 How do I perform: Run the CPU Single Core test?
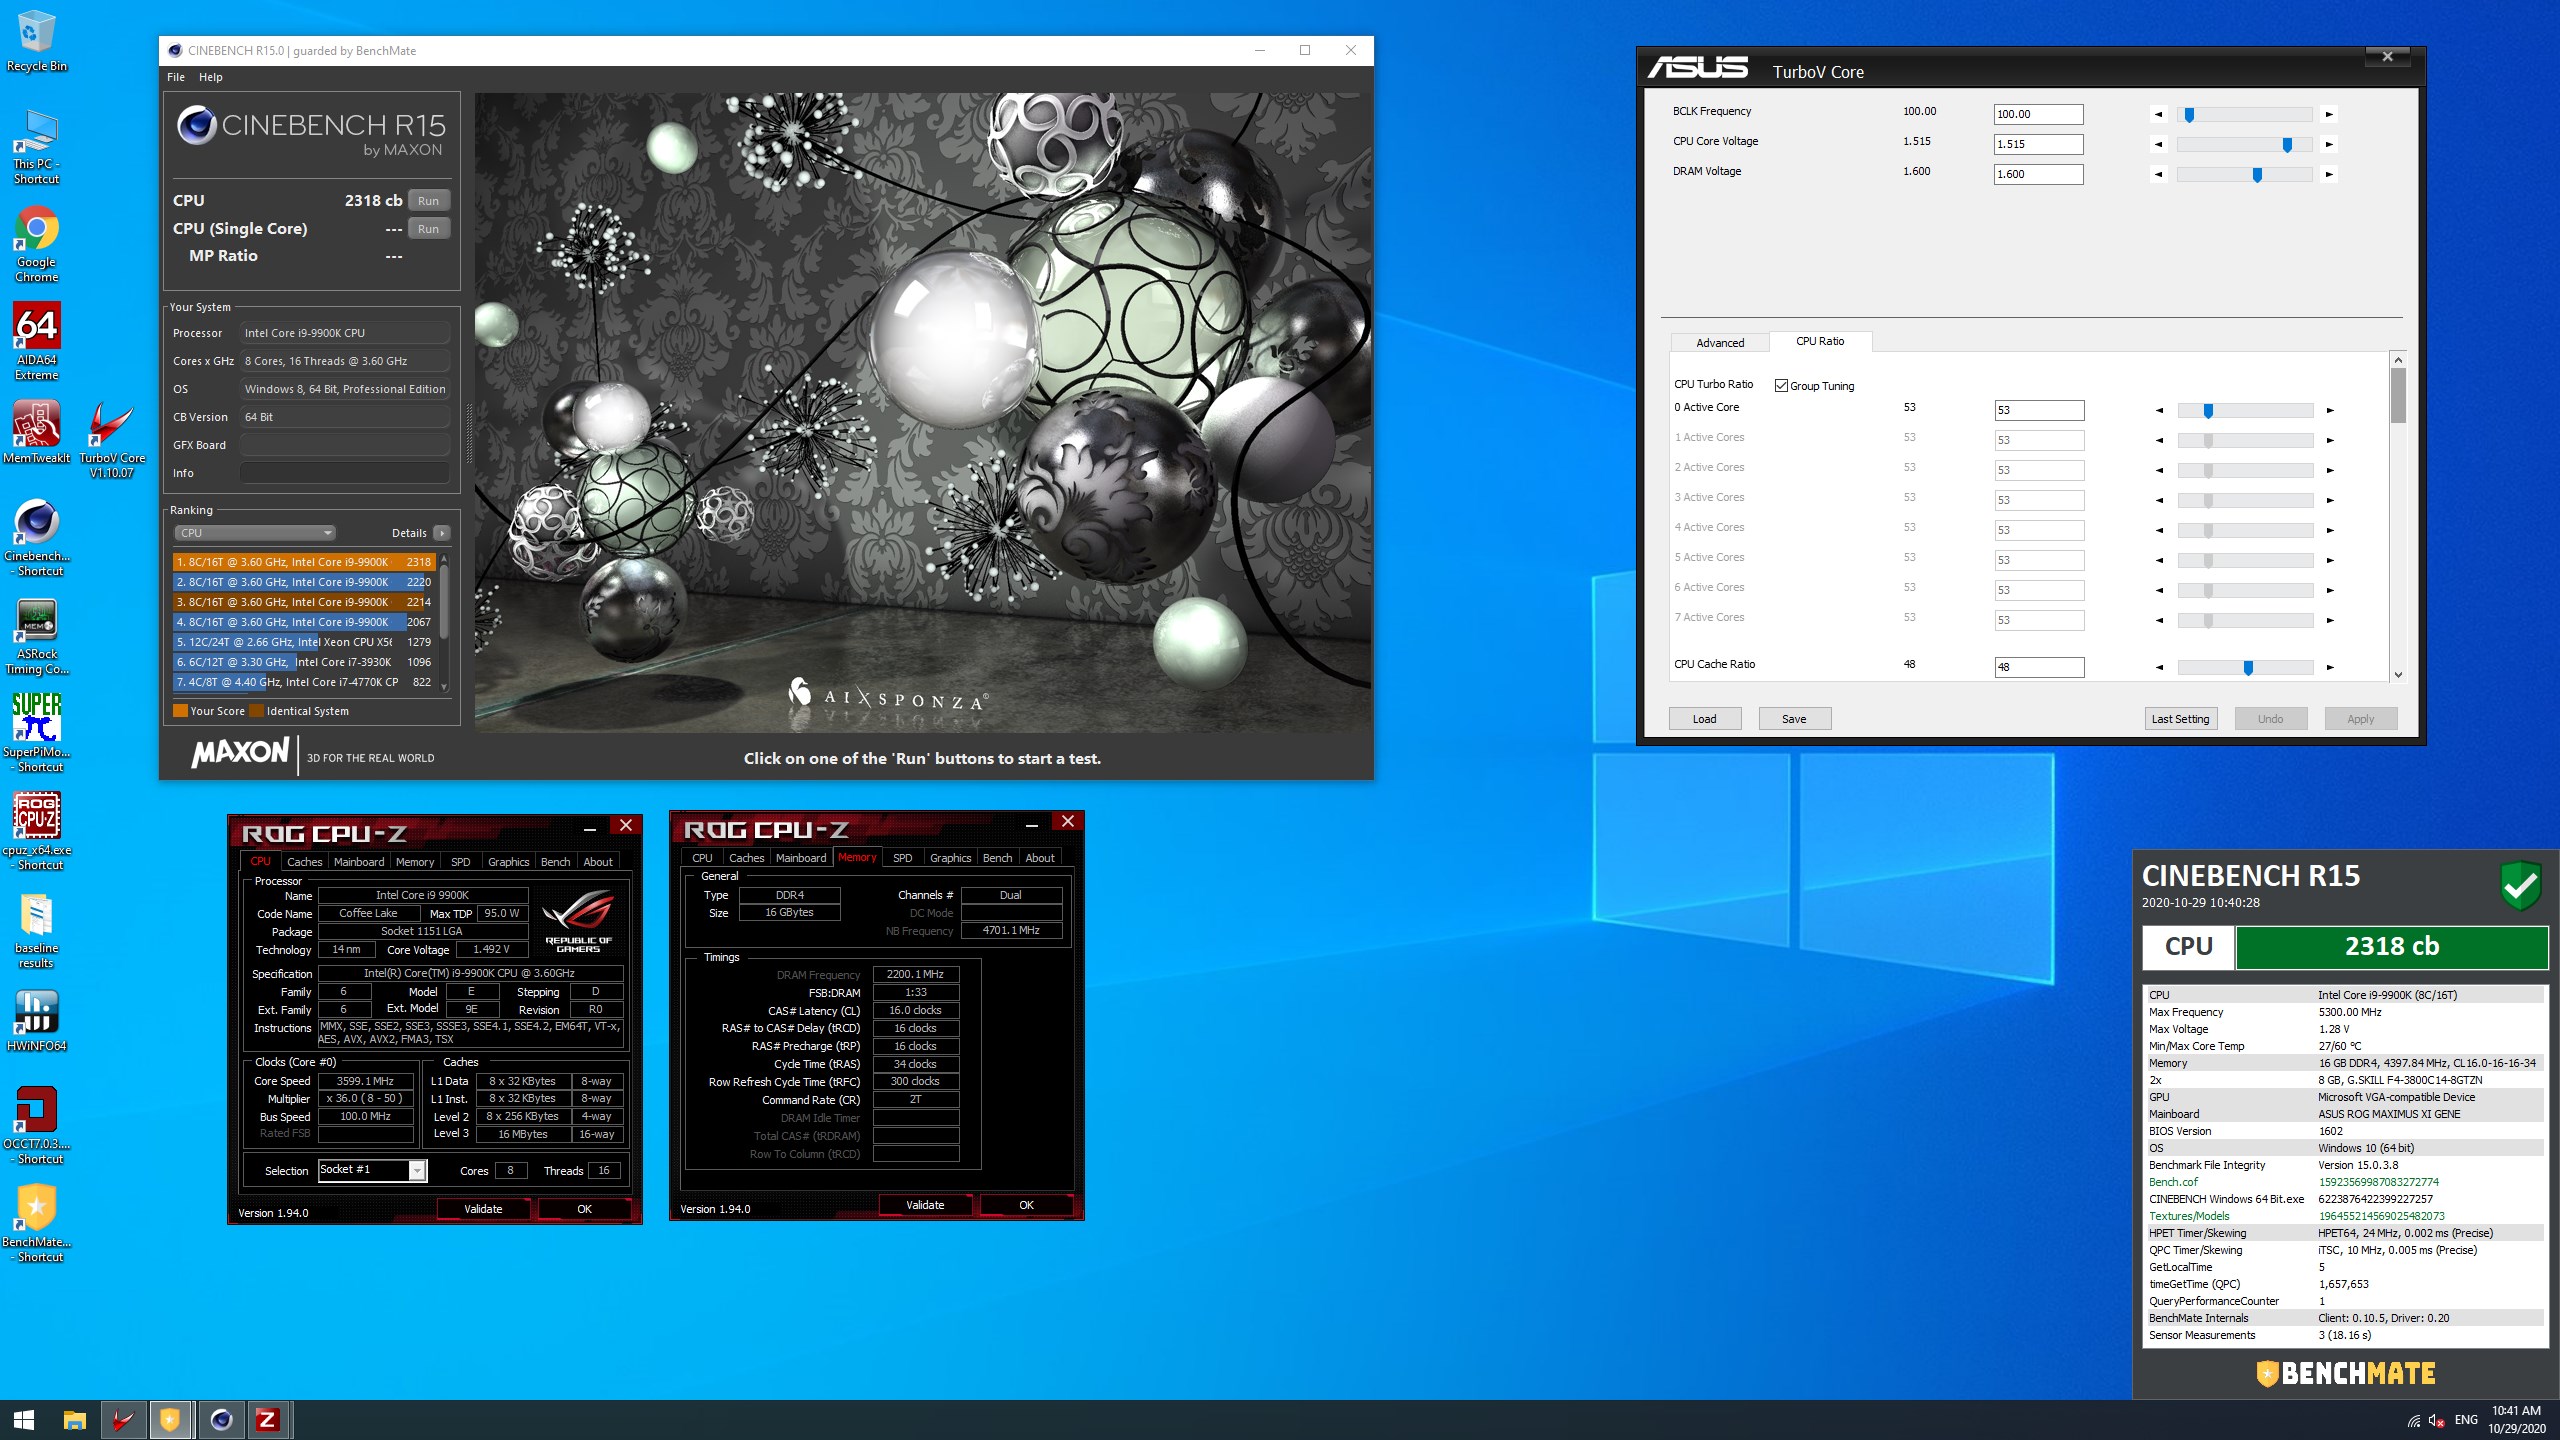(x=429, y=229)
